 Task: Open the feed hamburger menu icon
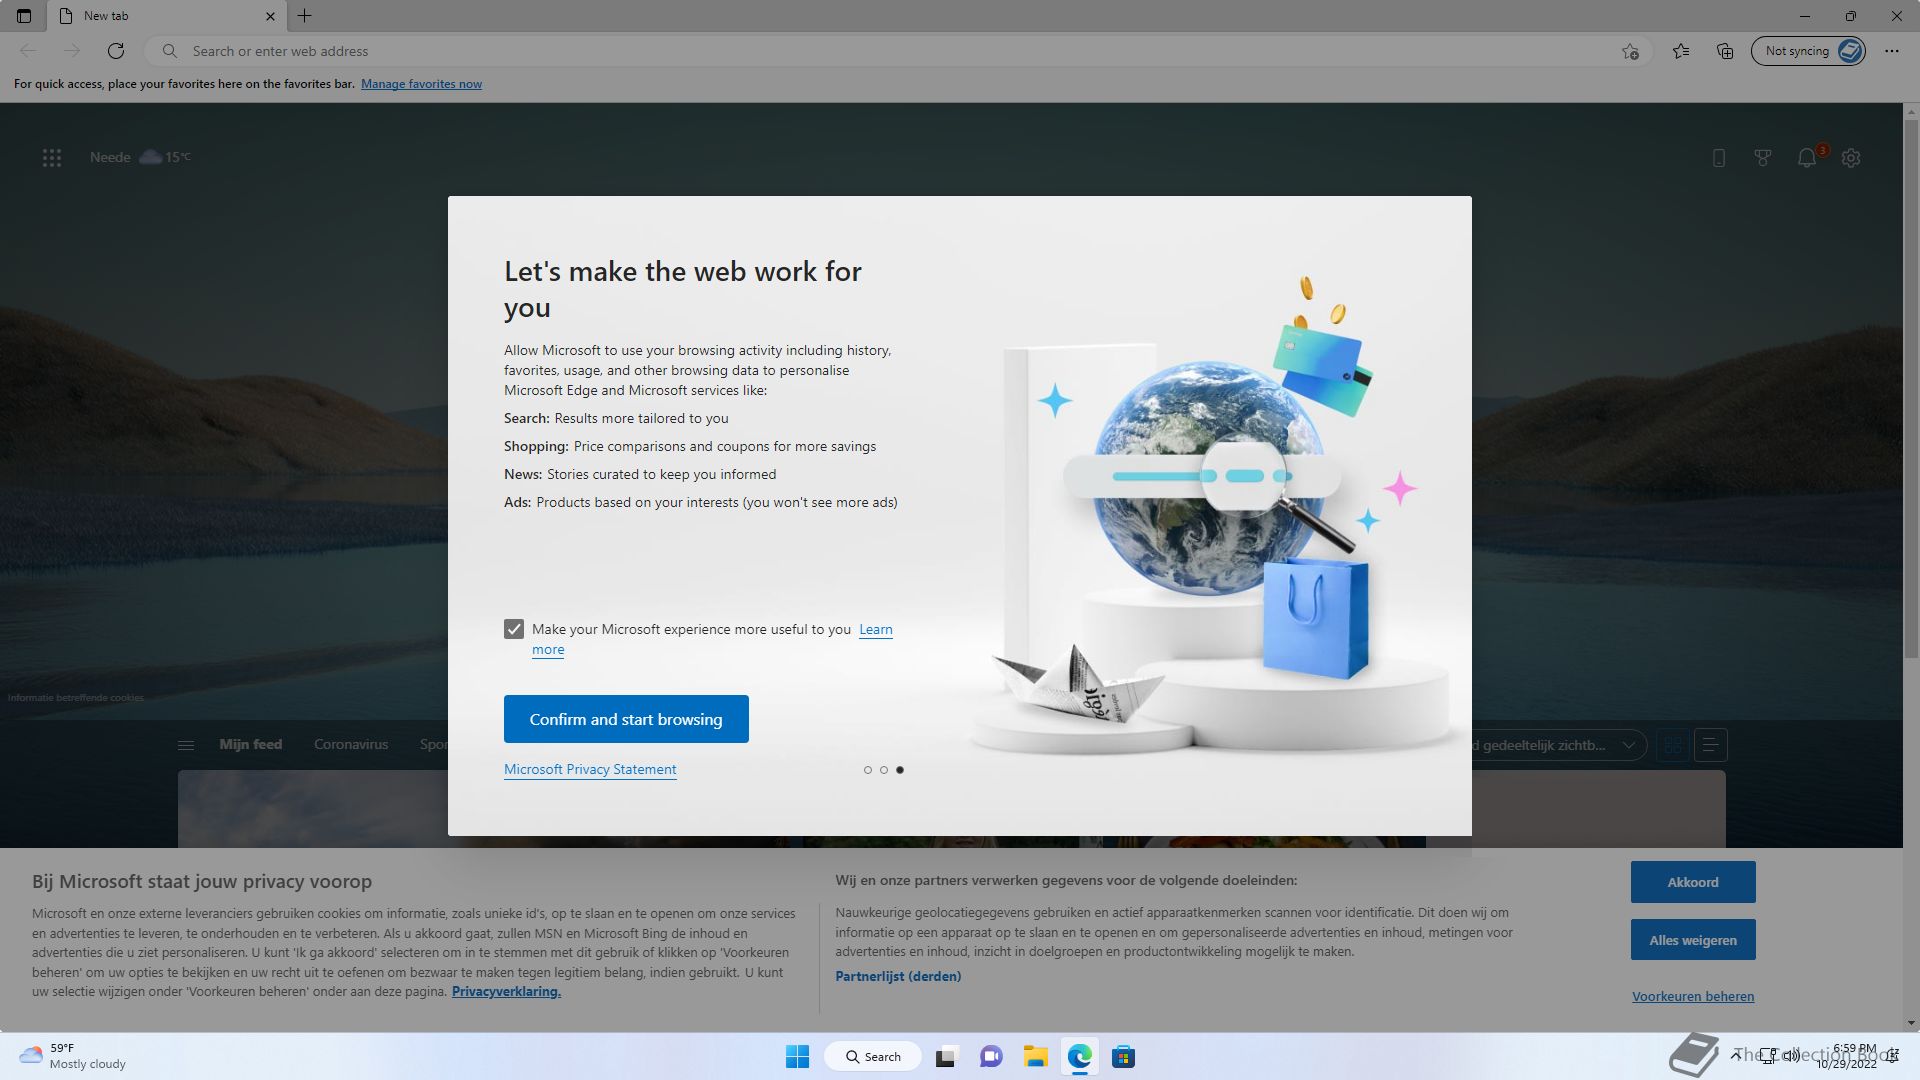[x=186, y=745]
